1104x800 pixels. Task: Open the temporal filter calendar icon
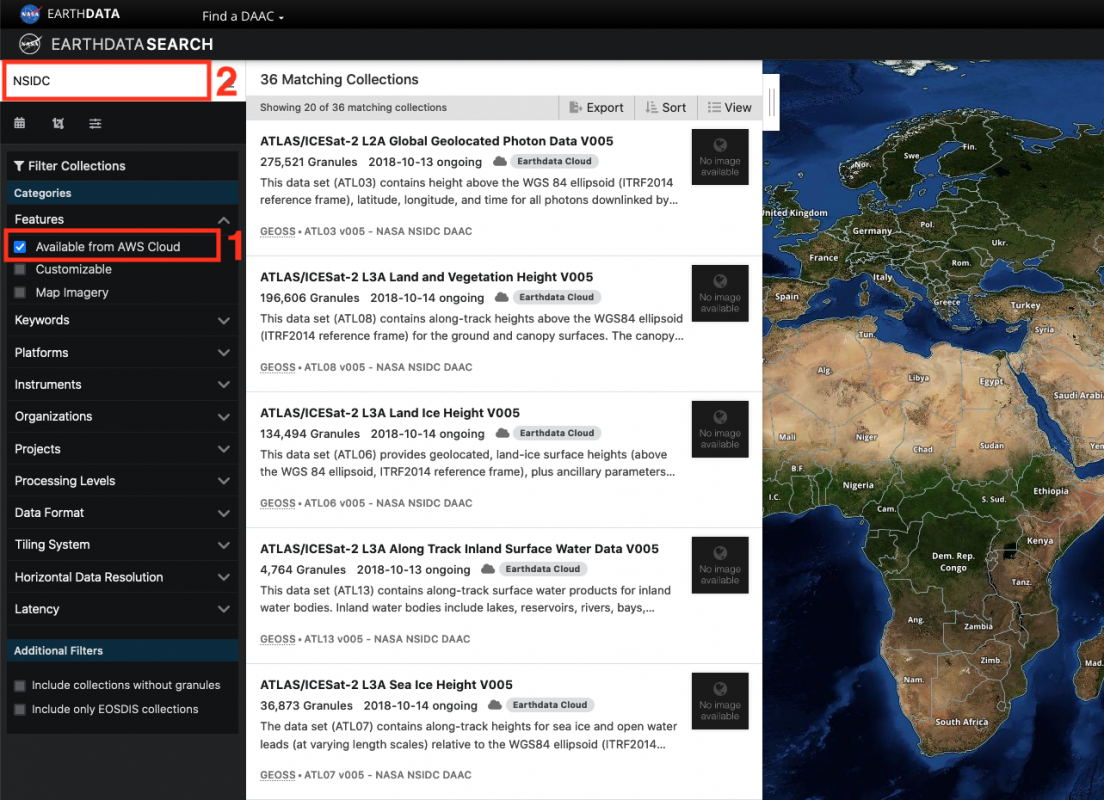[x=19, y=122]
